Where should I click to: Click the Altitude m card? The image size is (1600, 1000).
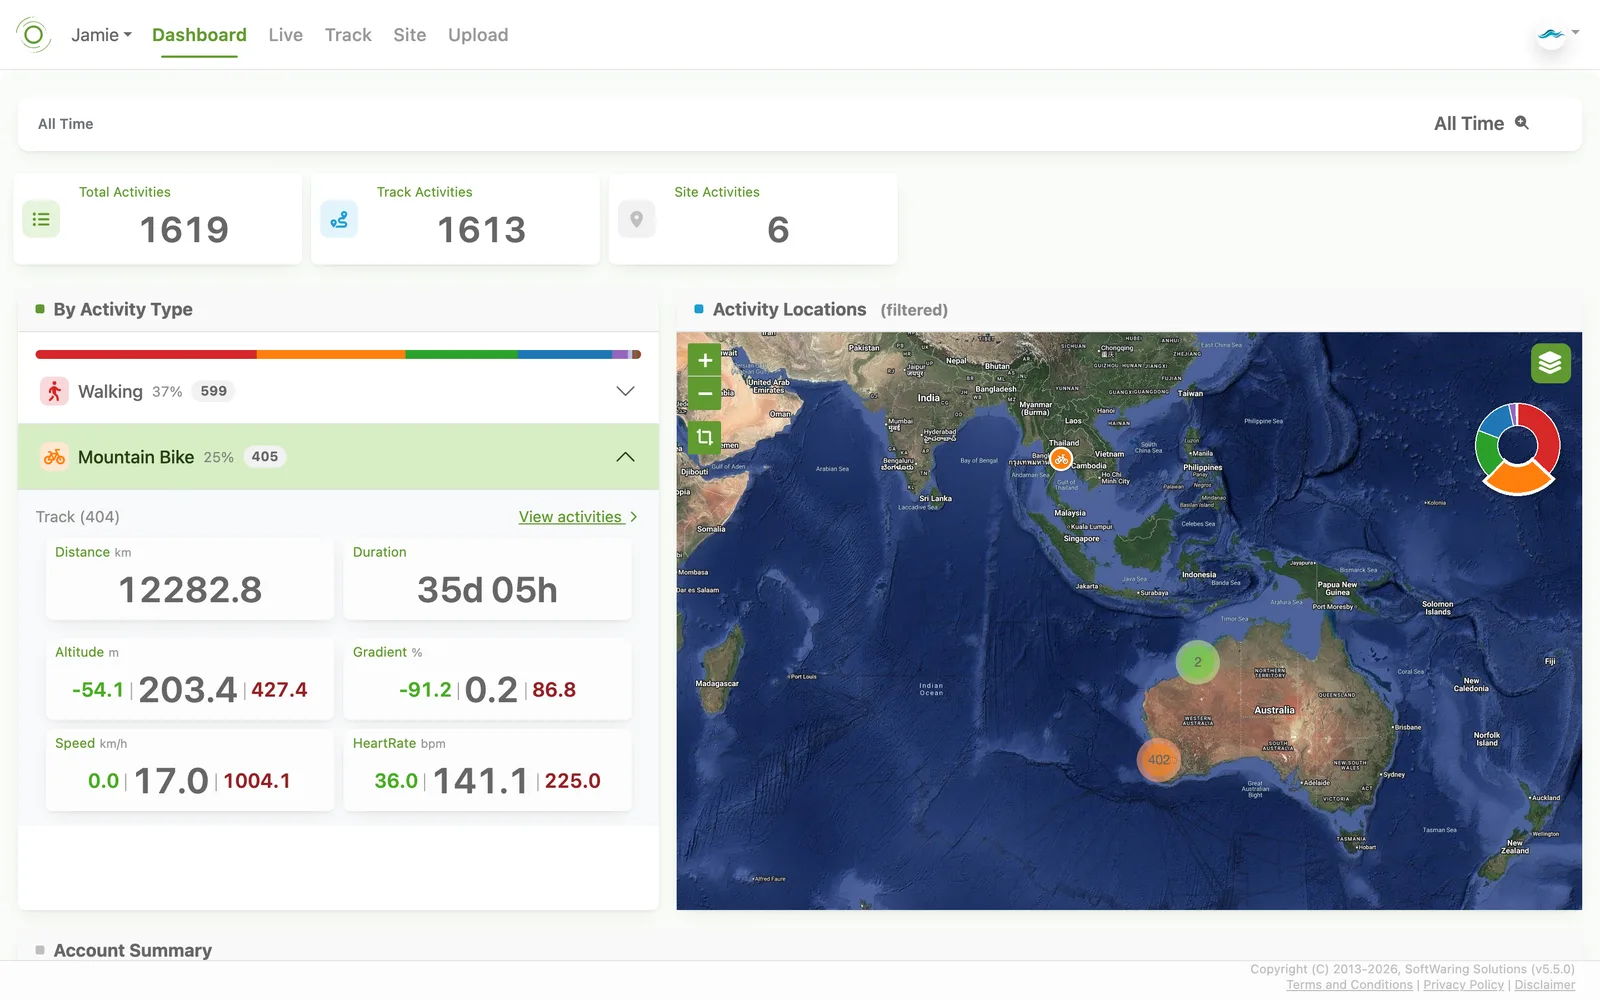(190, 679)
